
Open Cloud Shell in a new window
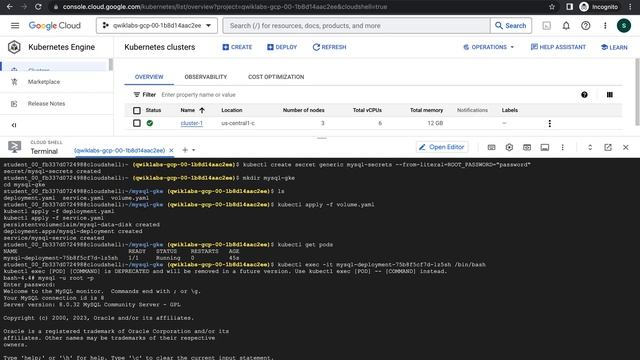pyautogui.click(x=608, y=147)
